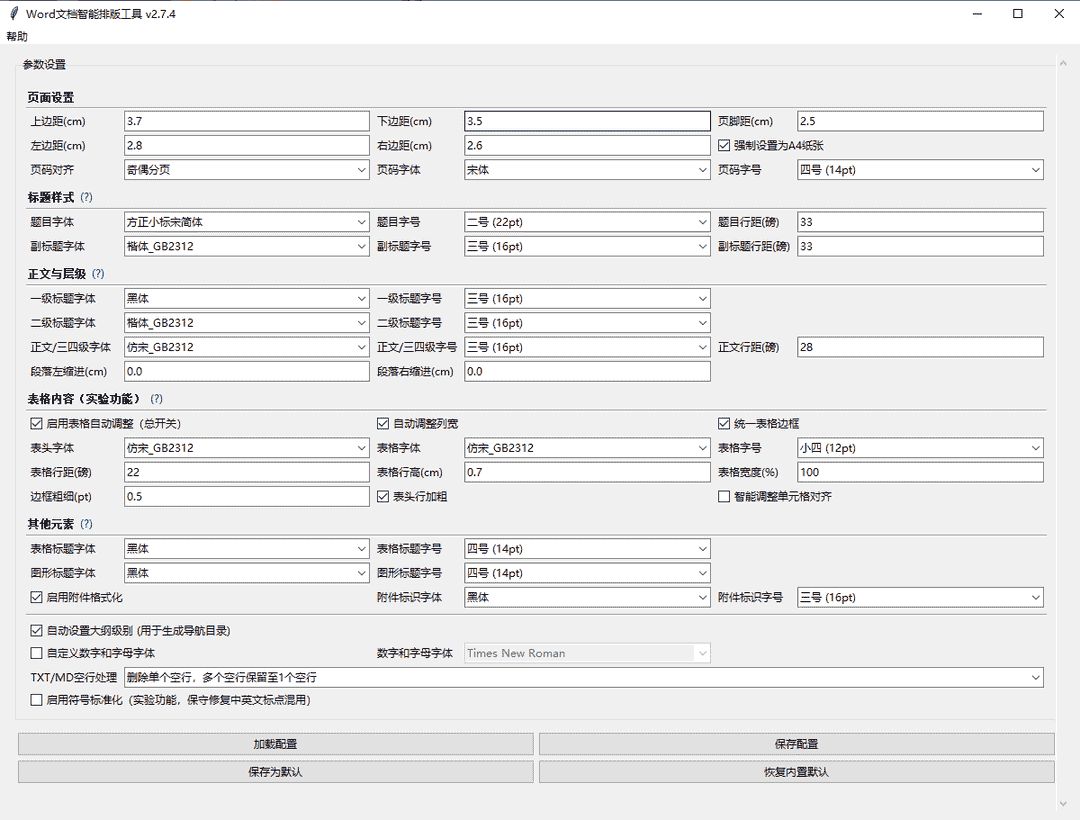The width and height of the screenshot is (1080, 820).
Task: Click the 右边距(cm) input field
Action: point(587,145)
